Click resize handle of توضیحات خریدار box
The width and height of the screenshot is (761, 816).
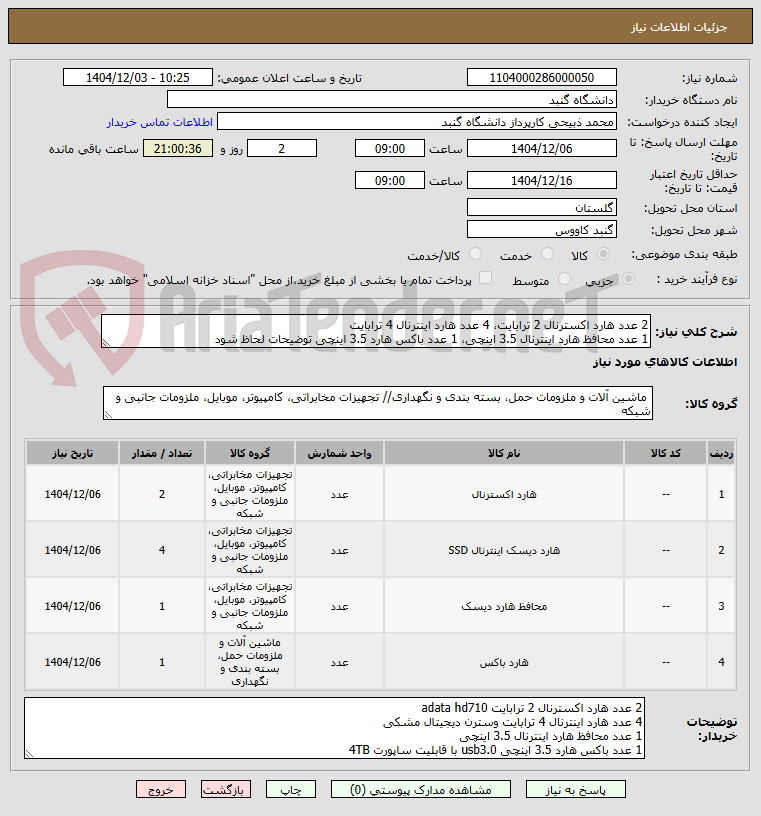(29, 754)
